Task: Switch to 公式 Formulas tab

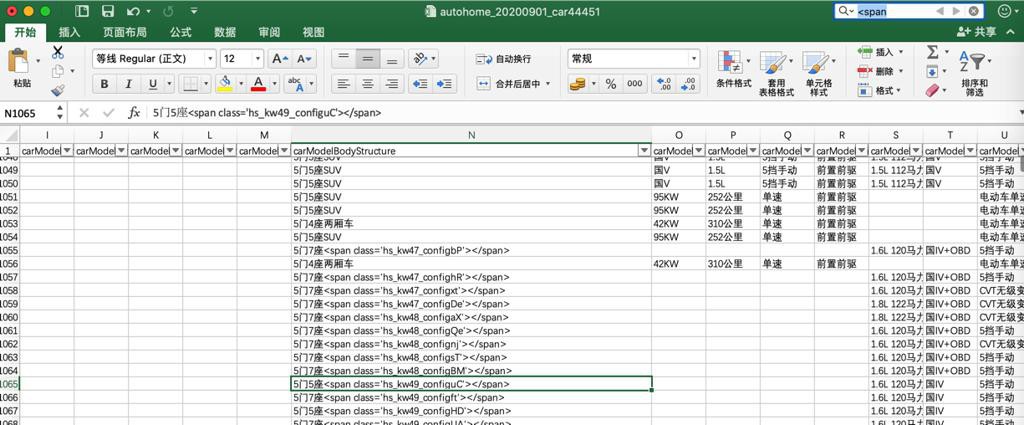Action: [181, 32]
